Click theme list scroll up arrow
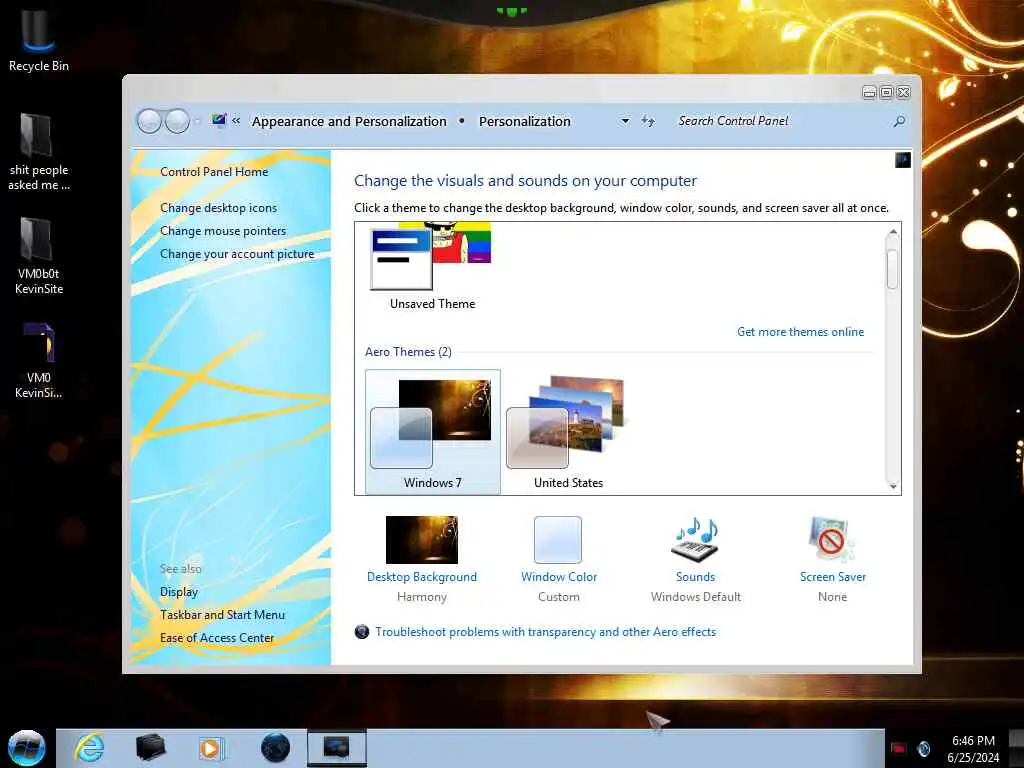This screenshot has width=1024, height=768. 893,232
